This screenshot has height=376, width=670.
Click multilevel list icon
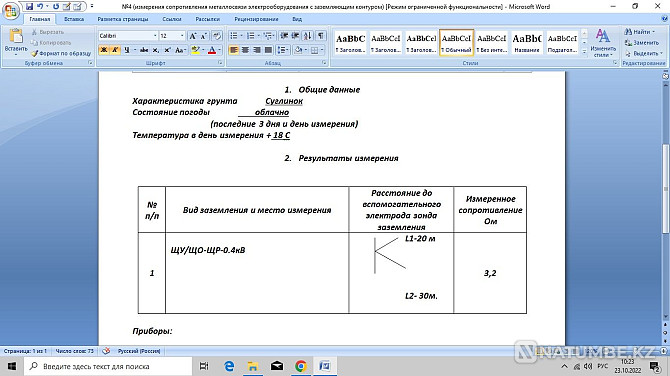[x=267, y=36]
